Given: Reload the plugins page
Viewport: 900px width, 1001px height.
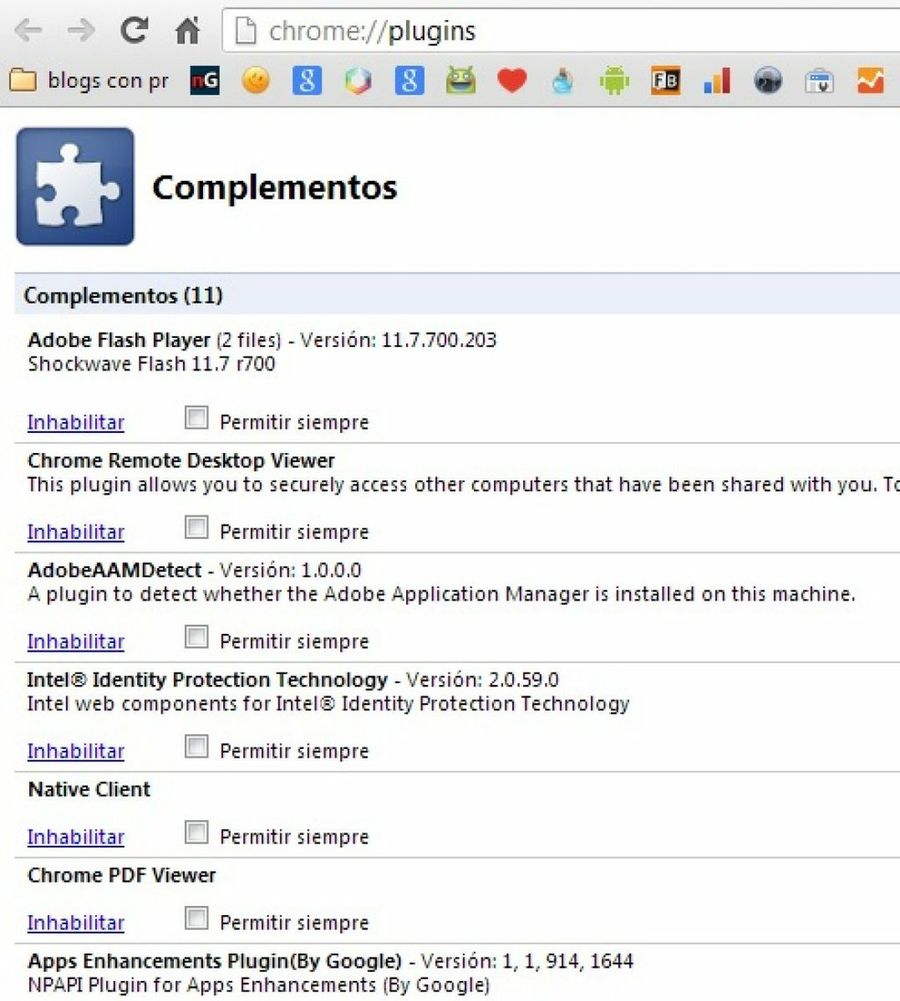Looking at the screenshot, I should click(x=133, y=31).
